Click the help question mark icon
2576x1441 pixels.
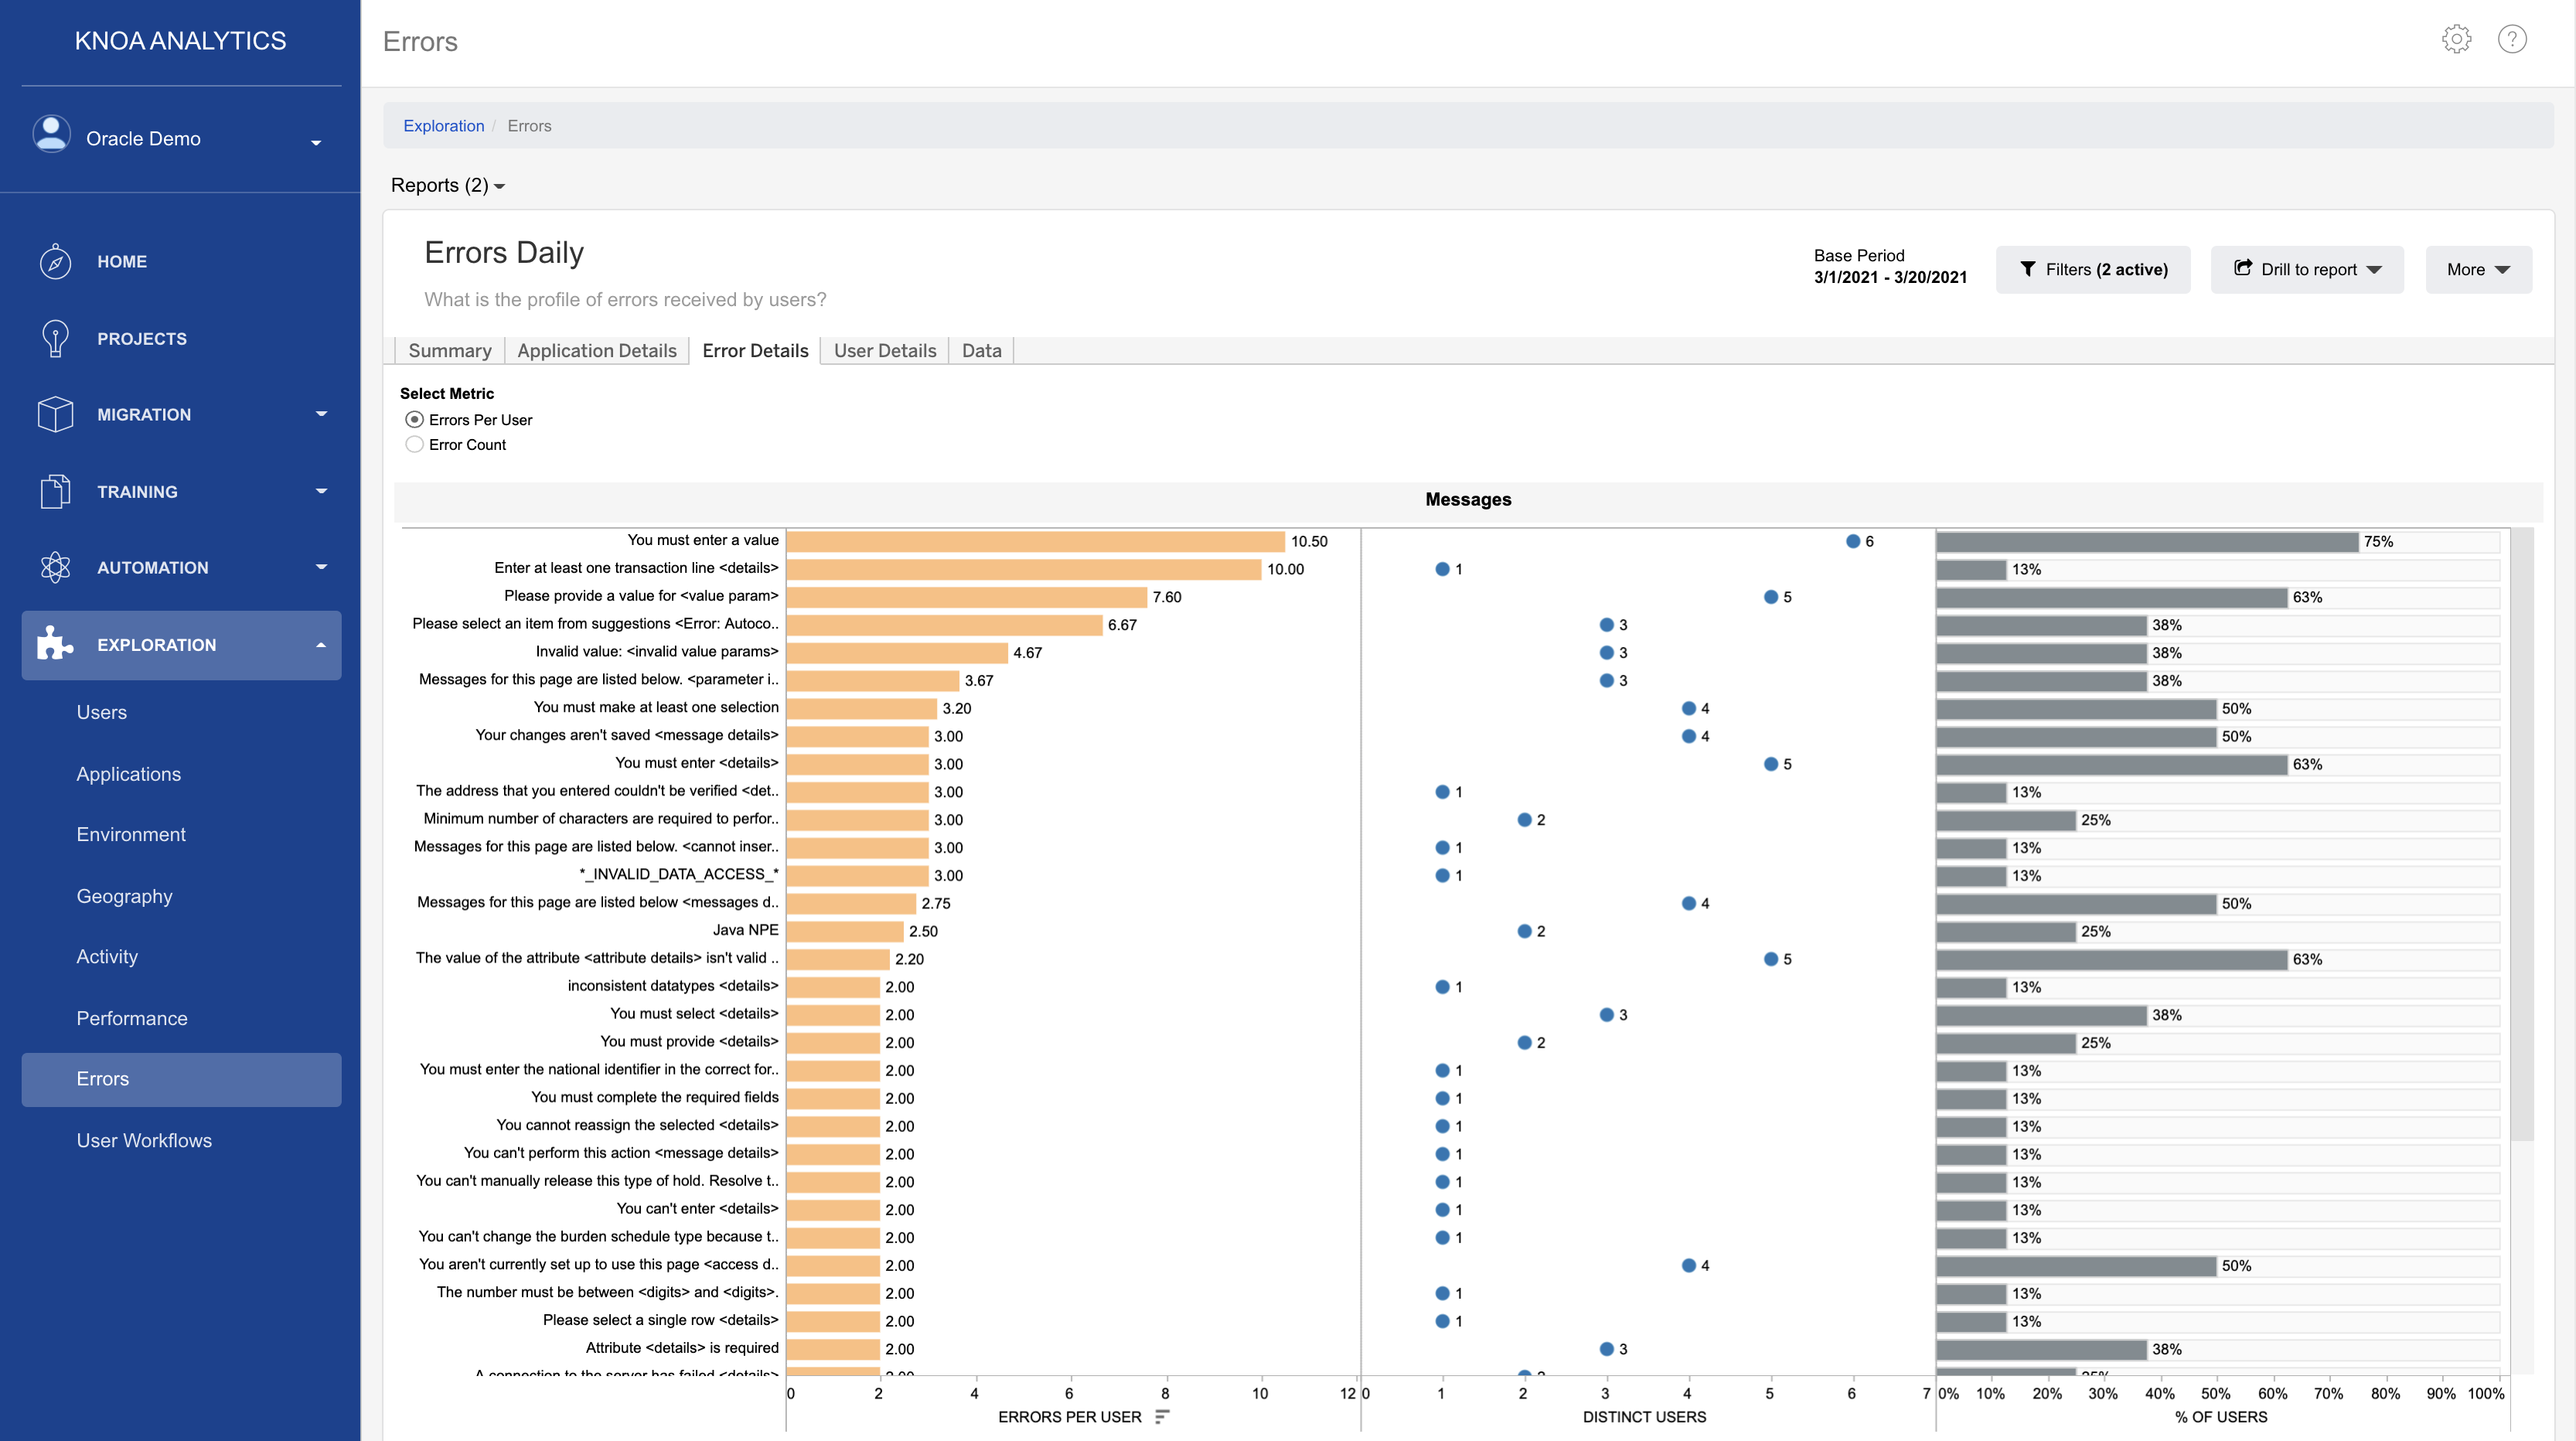pos(2512,39)
